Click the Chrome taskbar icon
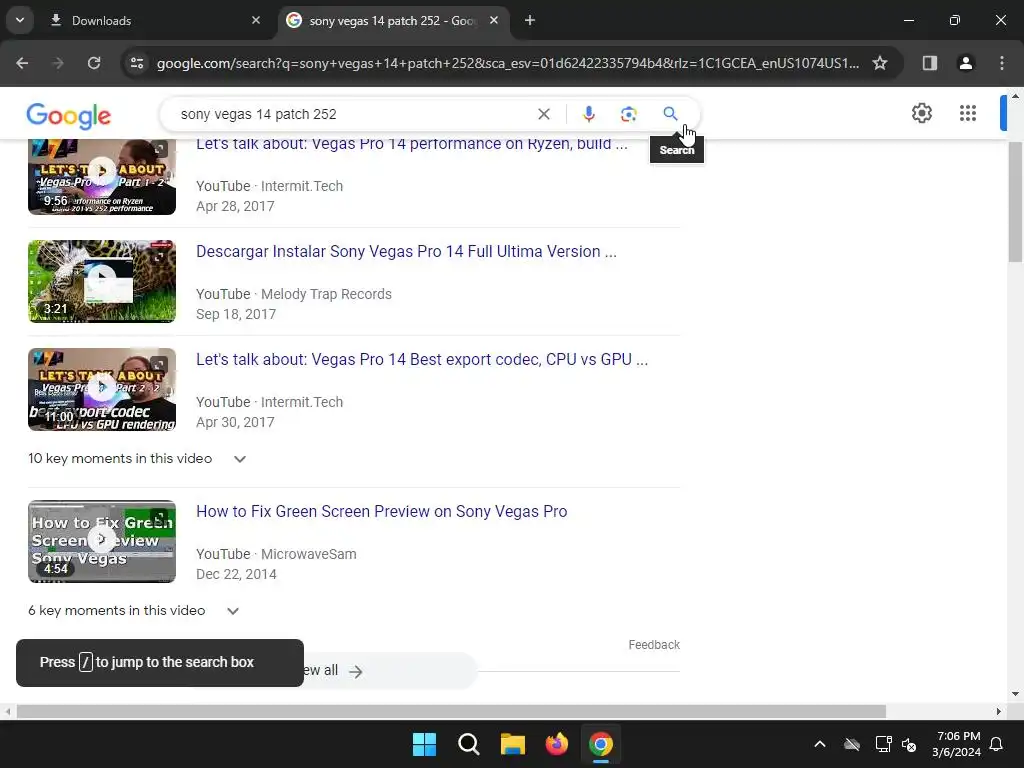 pyautogui.click(x=601, y=744)
